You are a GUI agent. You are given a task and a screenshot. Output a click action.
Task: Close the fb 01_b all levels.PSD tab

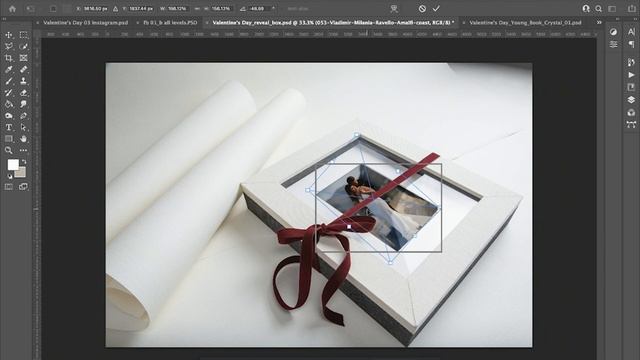(x=138, y=23)
